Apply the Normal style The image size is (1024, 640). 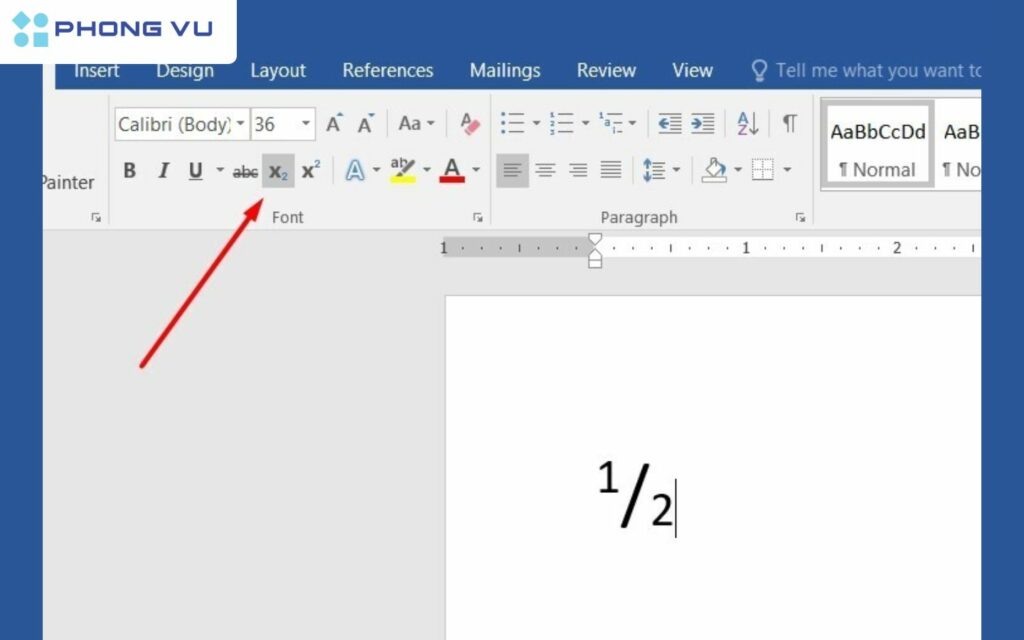(877, 145)
